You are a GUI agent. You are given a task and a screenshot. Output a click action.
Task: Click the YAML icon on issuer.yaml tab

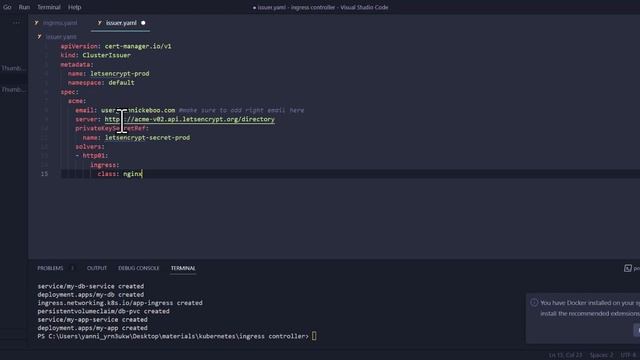99,23
